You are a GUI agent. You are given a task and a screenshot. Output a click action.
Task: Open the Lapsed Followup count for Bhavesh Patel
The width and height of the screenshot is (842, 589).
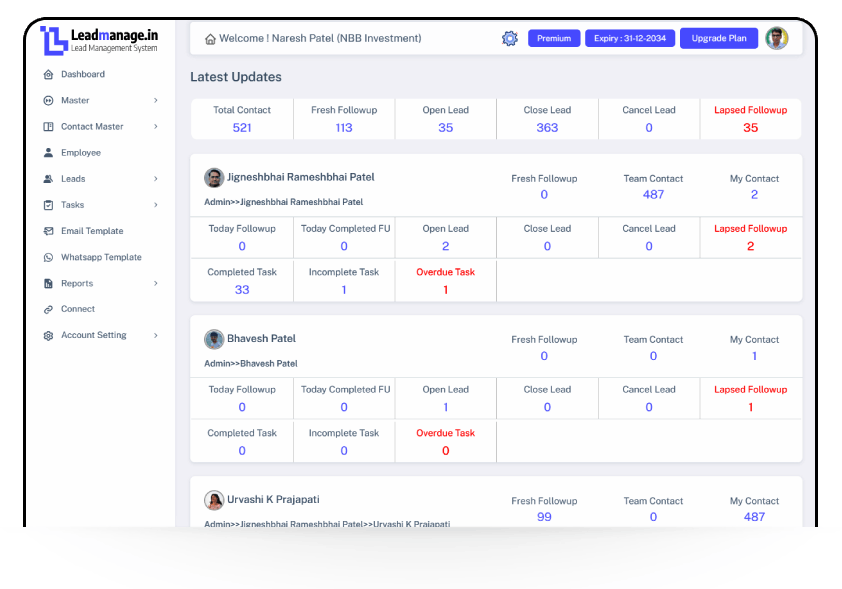pyautogui.click(x=750, y=398)
